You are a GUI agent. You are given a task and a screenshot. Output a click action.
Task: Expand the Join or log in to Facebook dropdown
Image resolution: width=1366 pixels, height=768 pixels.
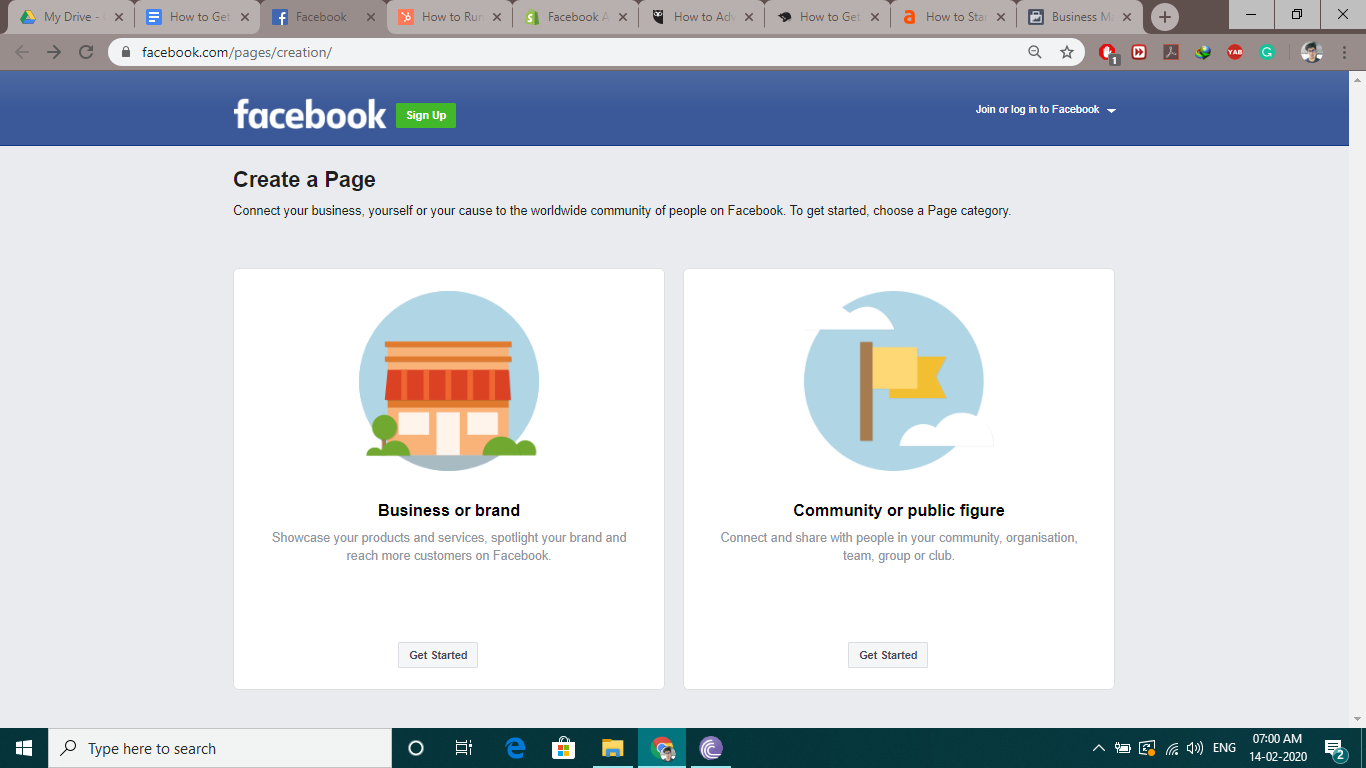[1045, 110]
